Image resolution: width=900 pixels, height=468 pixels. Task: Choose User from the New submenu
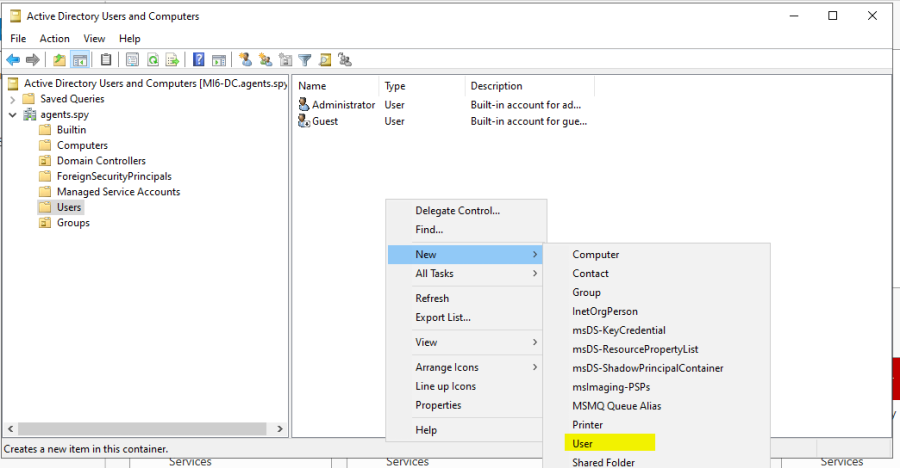(x=583, y=443)
